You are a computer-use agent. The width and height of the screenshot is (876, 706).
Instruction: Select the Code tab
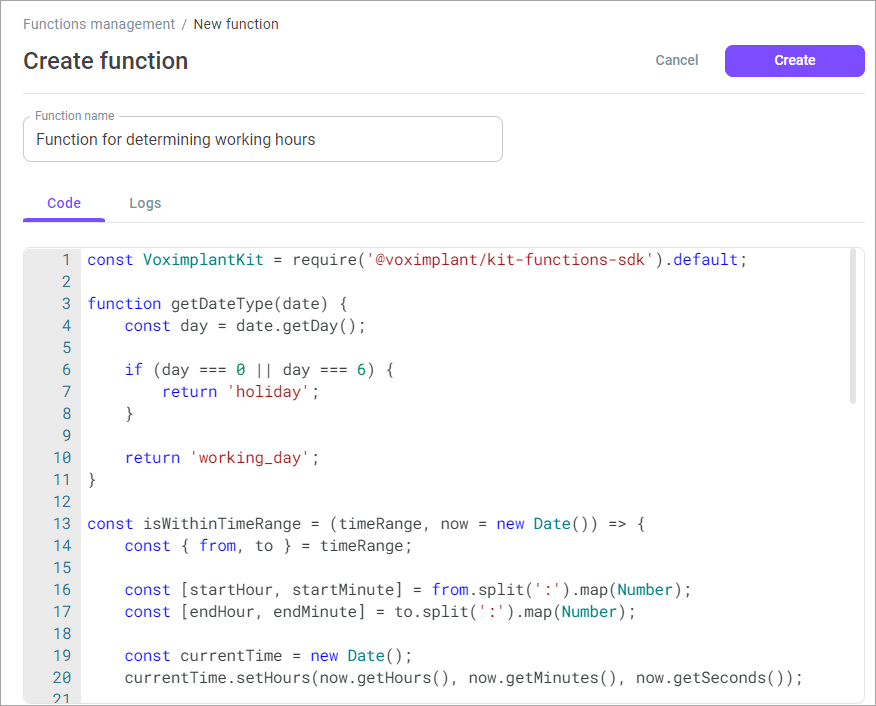coord(64,203)
